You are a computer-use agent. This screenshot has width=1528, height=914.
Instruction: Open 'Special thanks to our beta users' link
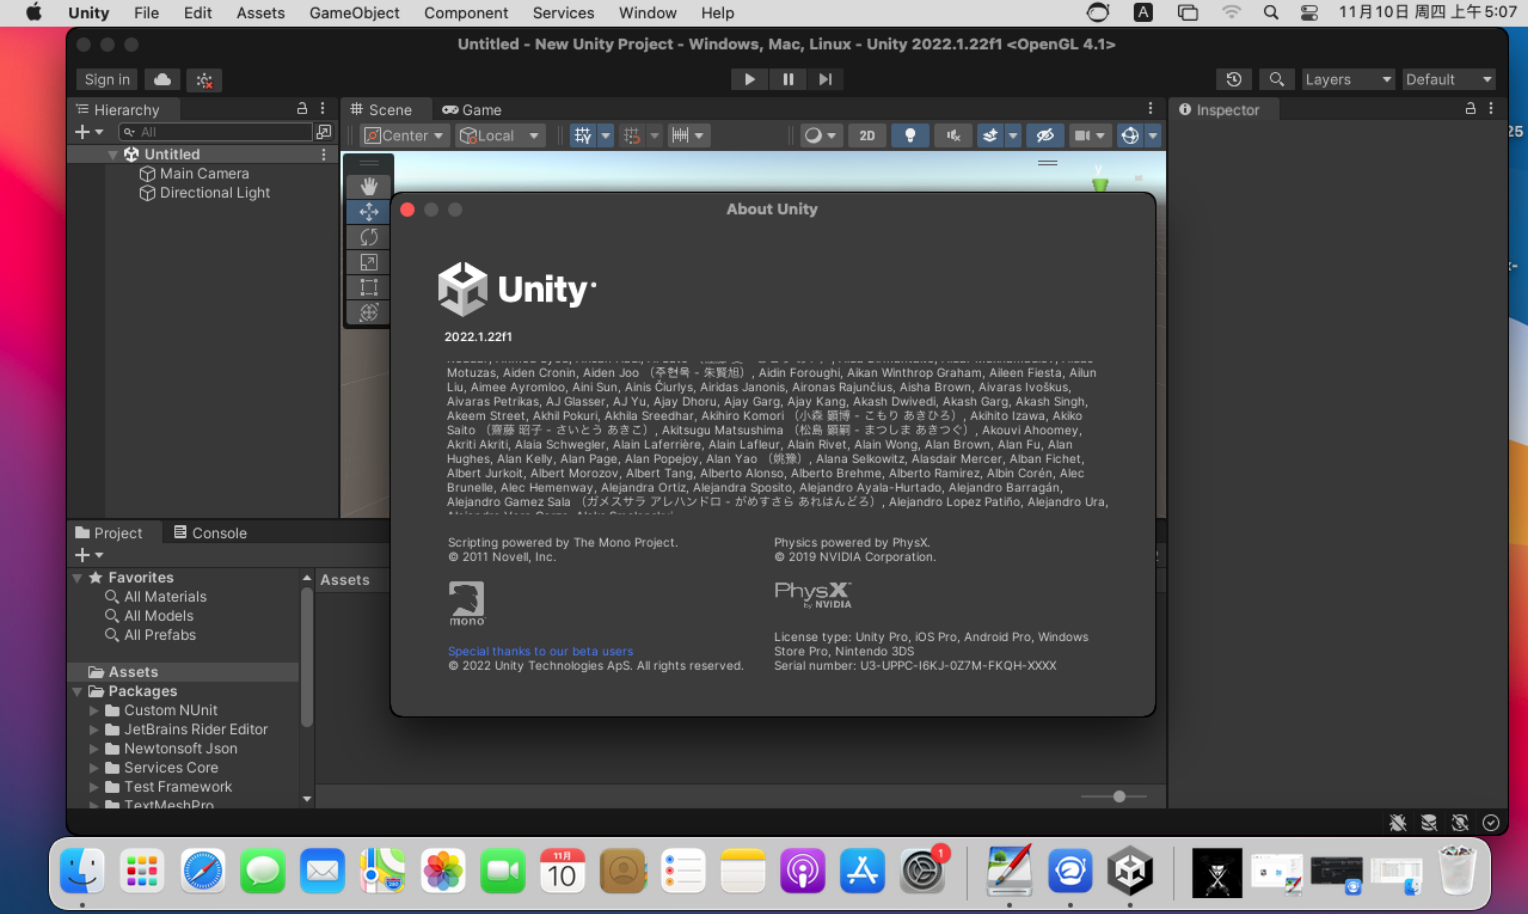pyautogui.click(x=540, y=651)
